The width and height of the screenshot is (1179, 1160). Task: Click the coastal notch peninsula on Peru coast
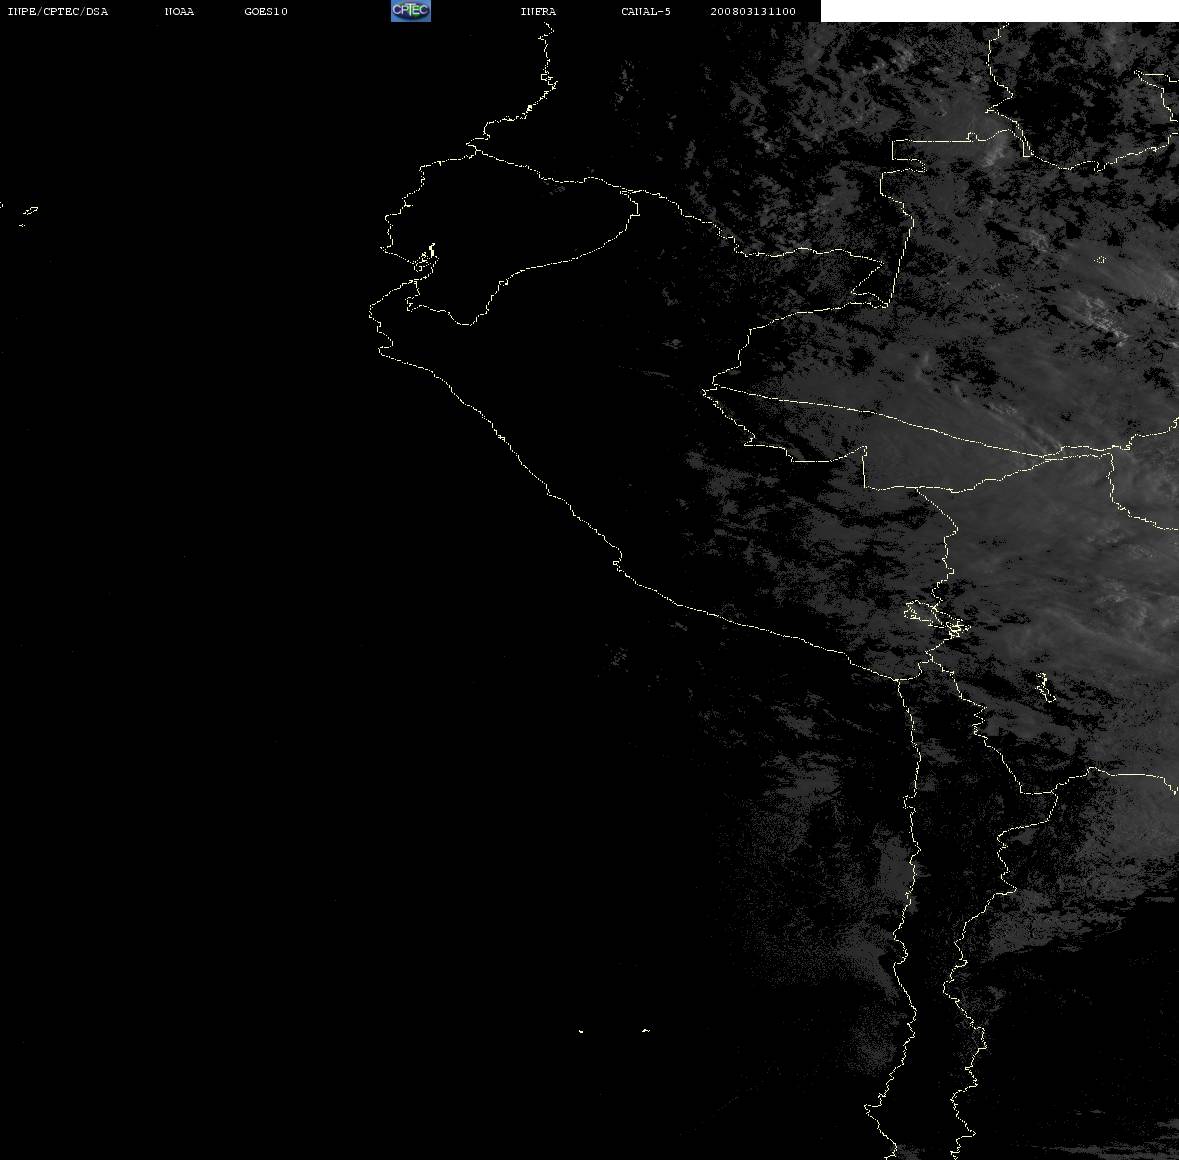[617, 562]
